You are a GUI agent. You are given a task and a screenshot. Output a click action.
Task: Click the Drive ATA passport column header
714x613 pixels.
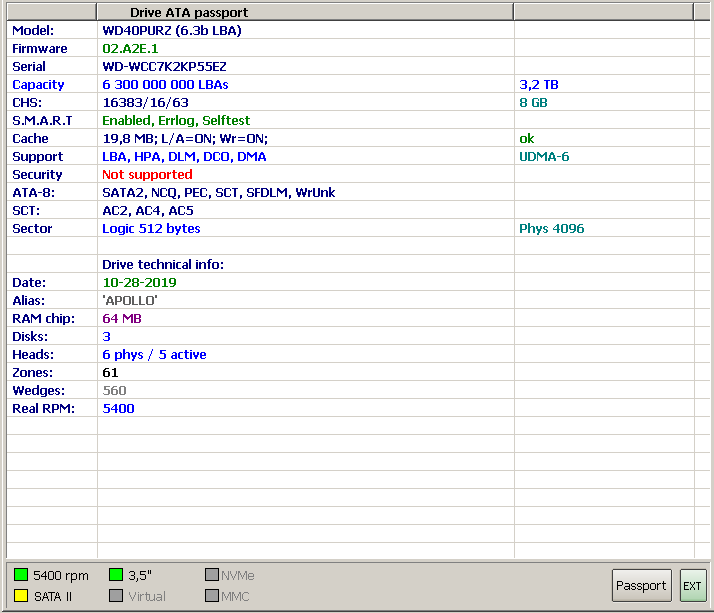click(x=305, y=12)
